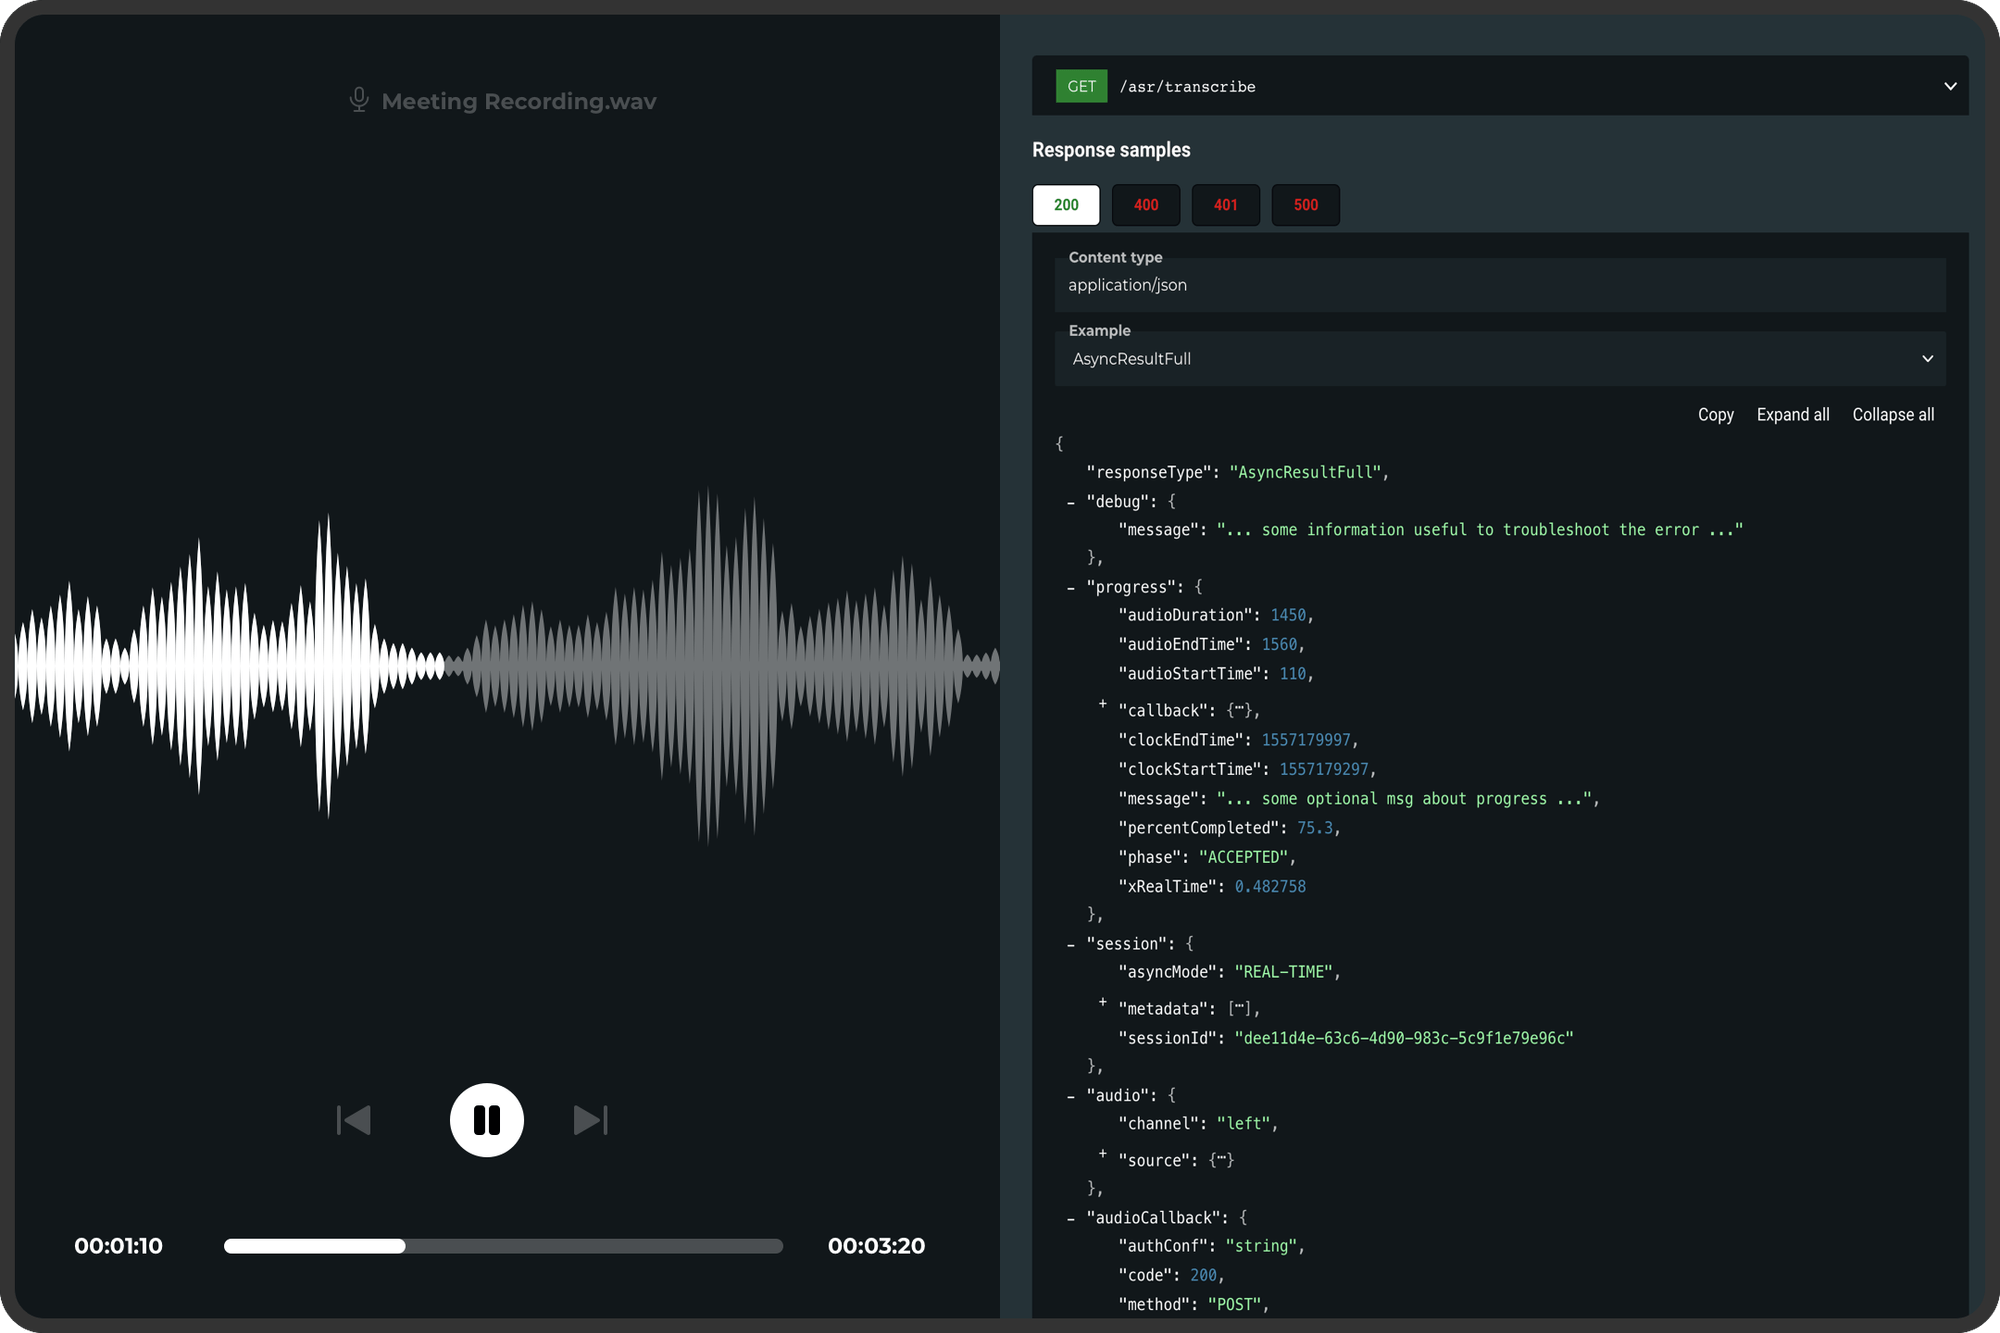Skip to next track

pyautogui.click(x=590, y=1120)
